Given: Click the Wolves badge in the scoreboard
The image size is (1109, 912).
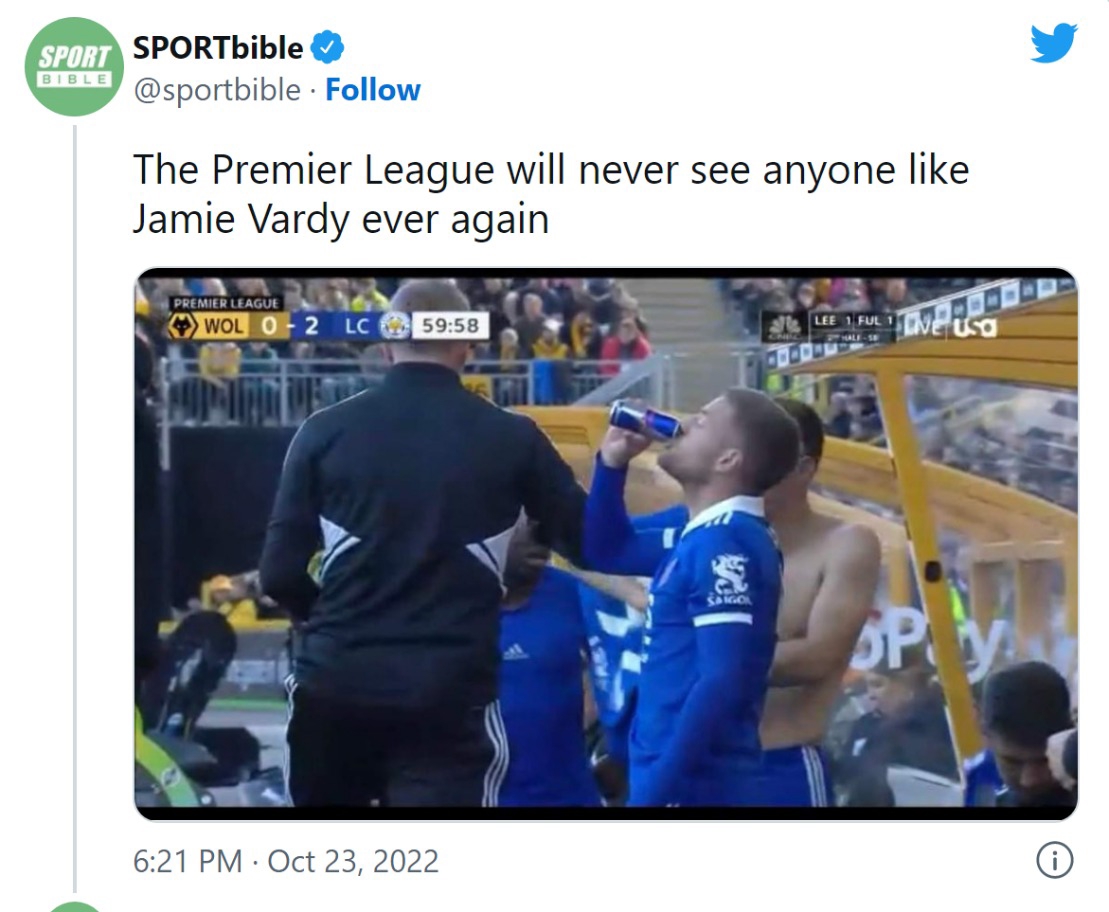Looking at the screenshot, I should tap(182, 325).
